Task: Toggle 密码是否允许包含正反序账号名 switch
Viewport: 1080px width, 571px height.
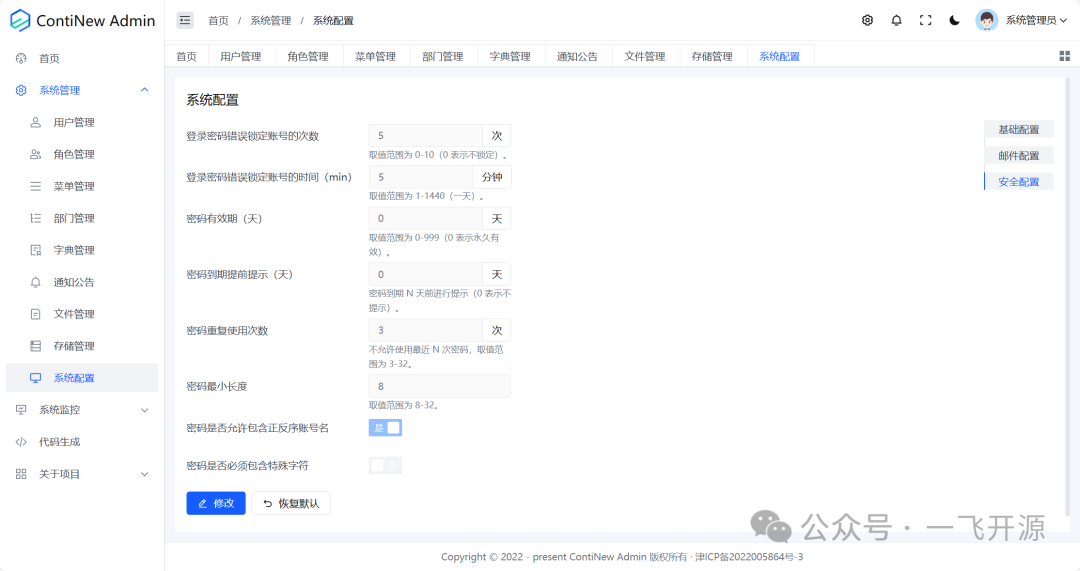Action: click(x=385, y=428)
